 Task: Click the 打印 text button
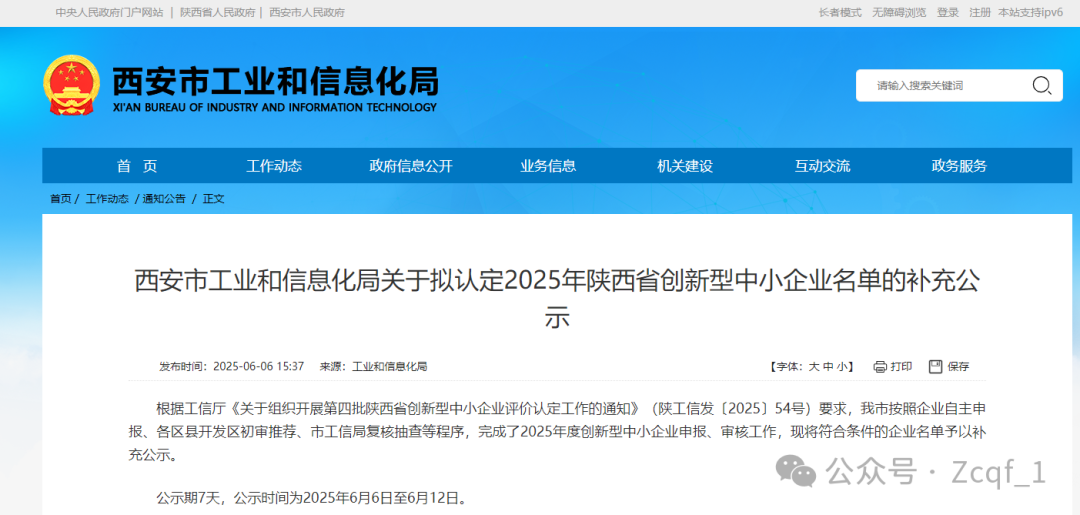(x=902, y=367)
